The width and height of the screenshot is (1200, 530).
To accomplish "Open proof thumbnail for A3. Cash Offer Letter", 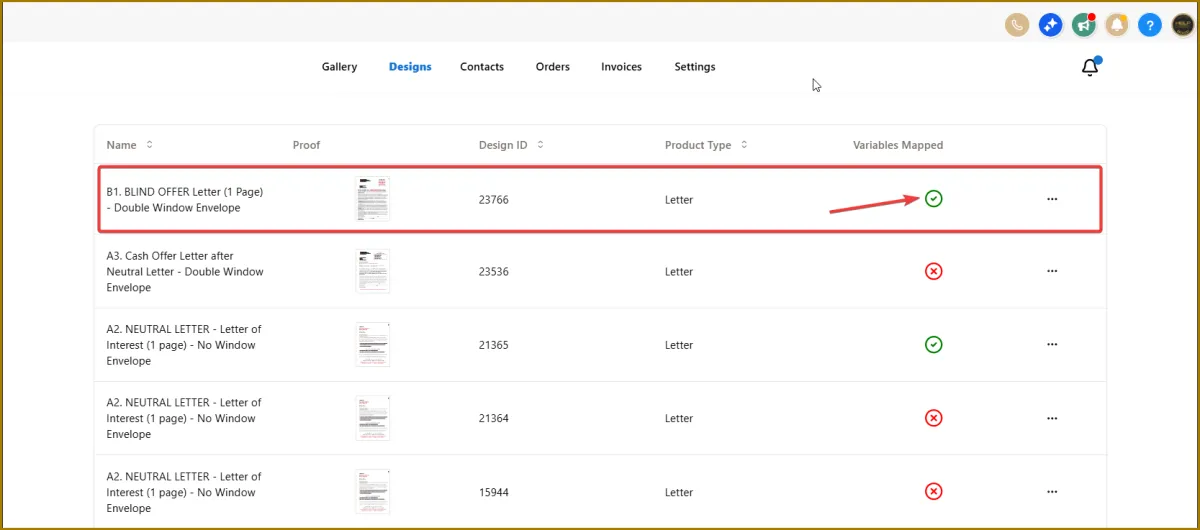I will point(373,271).
